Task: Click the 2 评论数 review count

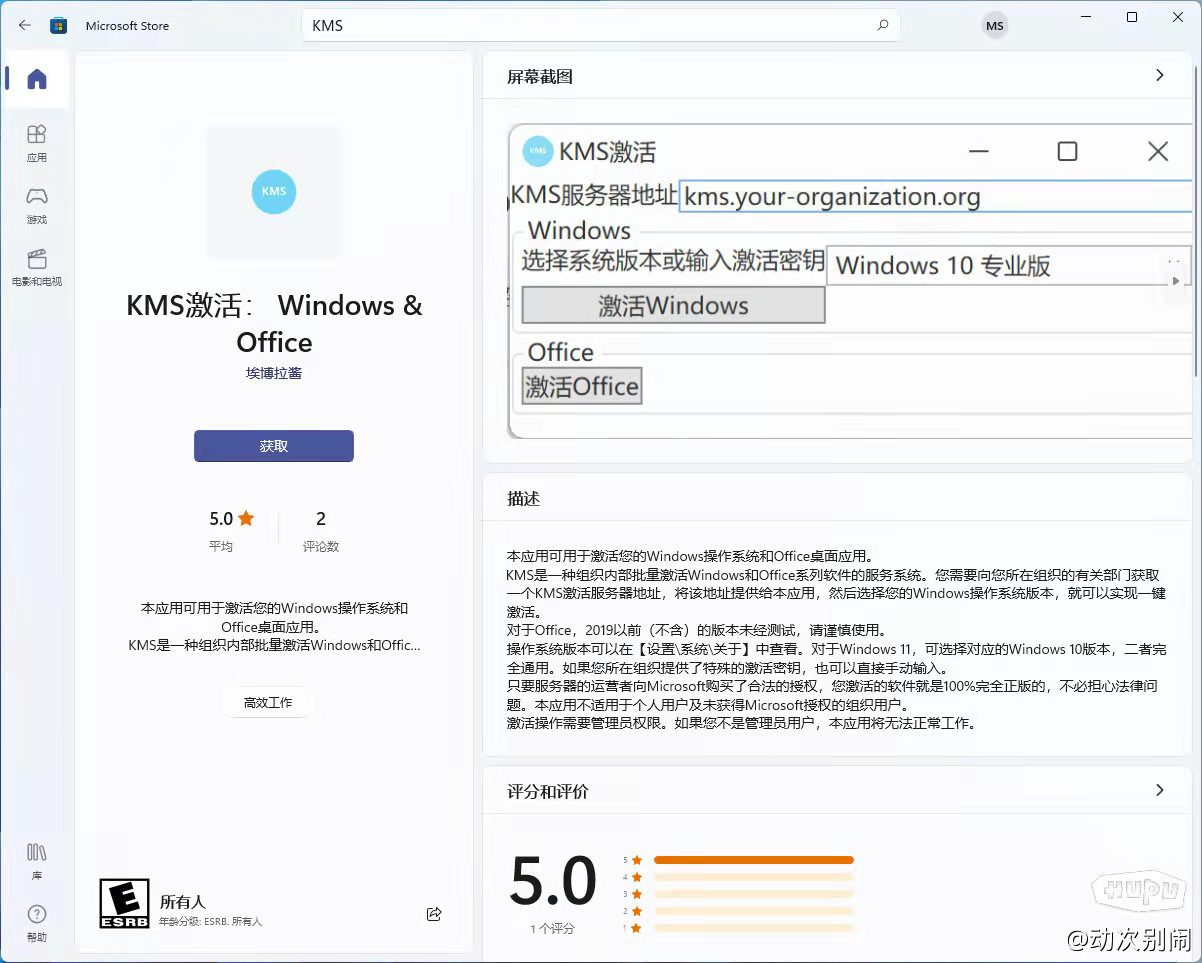Action: pos(321,530)
